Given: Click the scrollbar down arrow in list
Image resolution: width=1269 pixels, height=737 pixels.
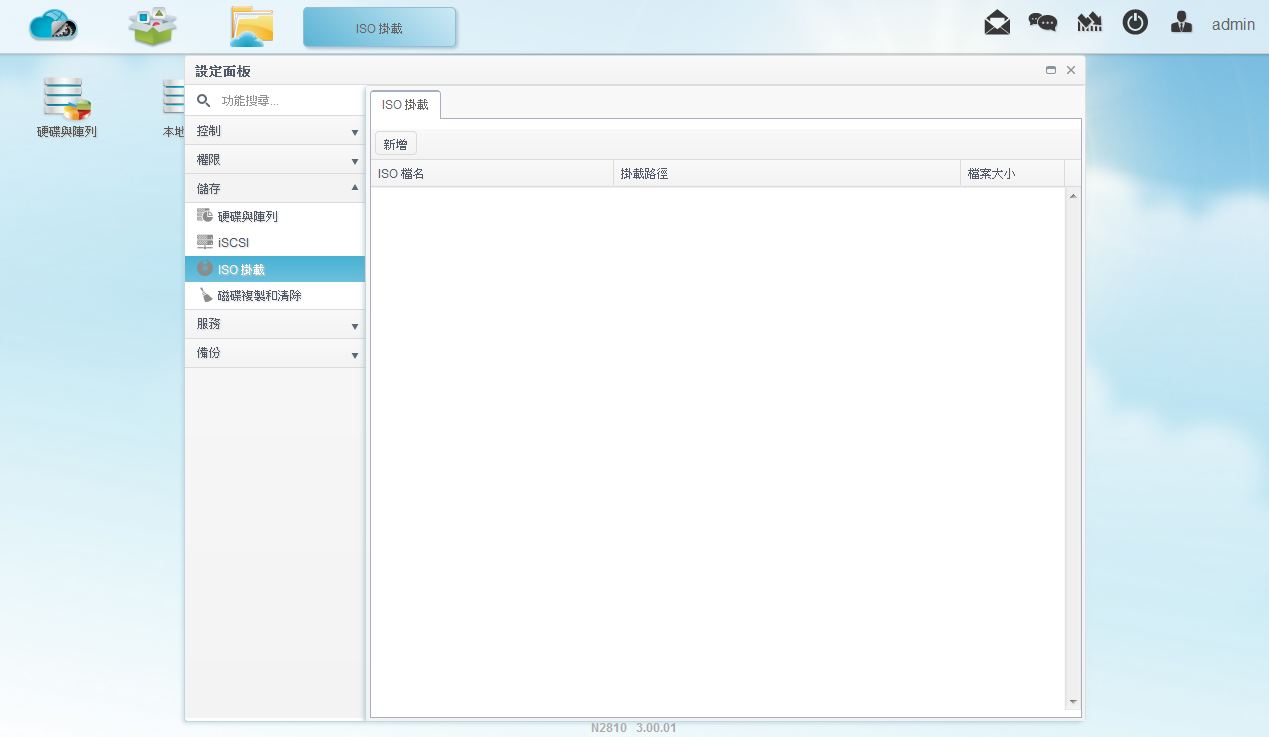Looking at the screenshot, I should [1073, 702].
